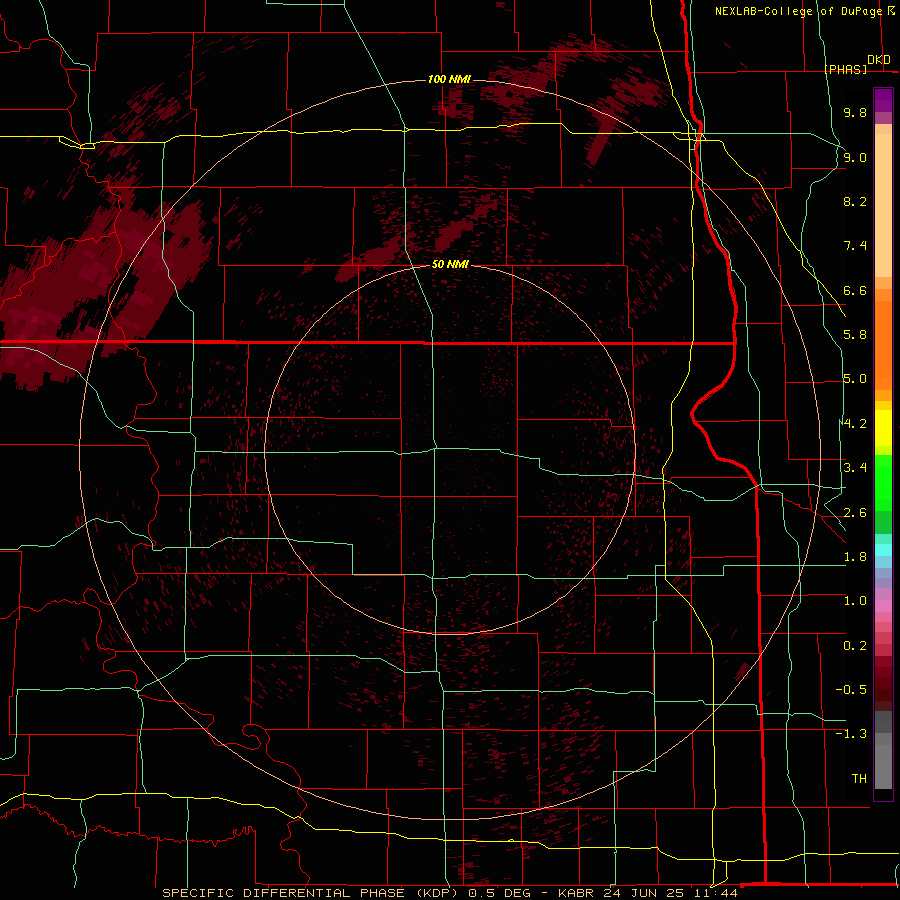
Task: Click the cyan band of the color bar
Action: pyautogui.click(x=883, y=550)
